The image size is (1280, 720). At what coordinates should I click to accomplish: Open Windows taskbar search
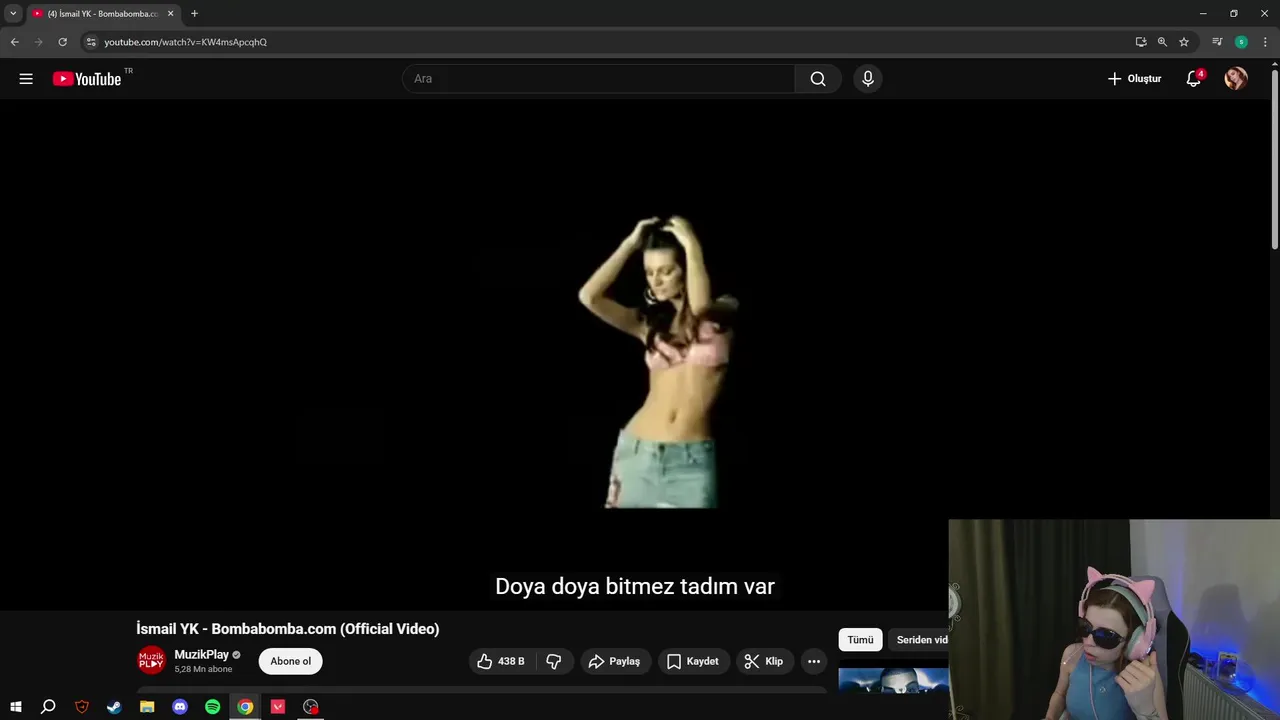coord(48,707)
